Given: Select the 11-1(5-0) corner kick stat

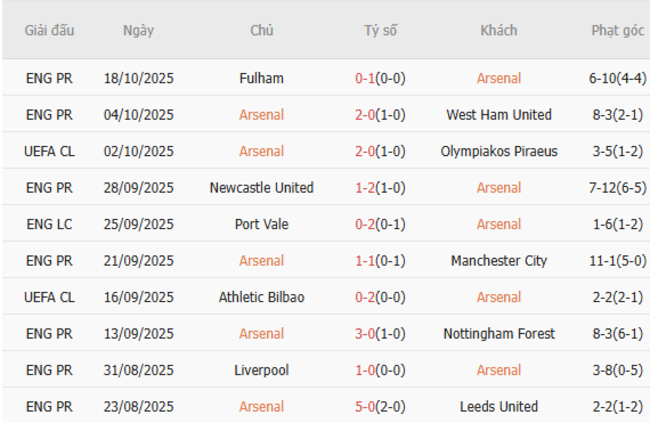Looking at the screenshot, I should tap(617, 261).
